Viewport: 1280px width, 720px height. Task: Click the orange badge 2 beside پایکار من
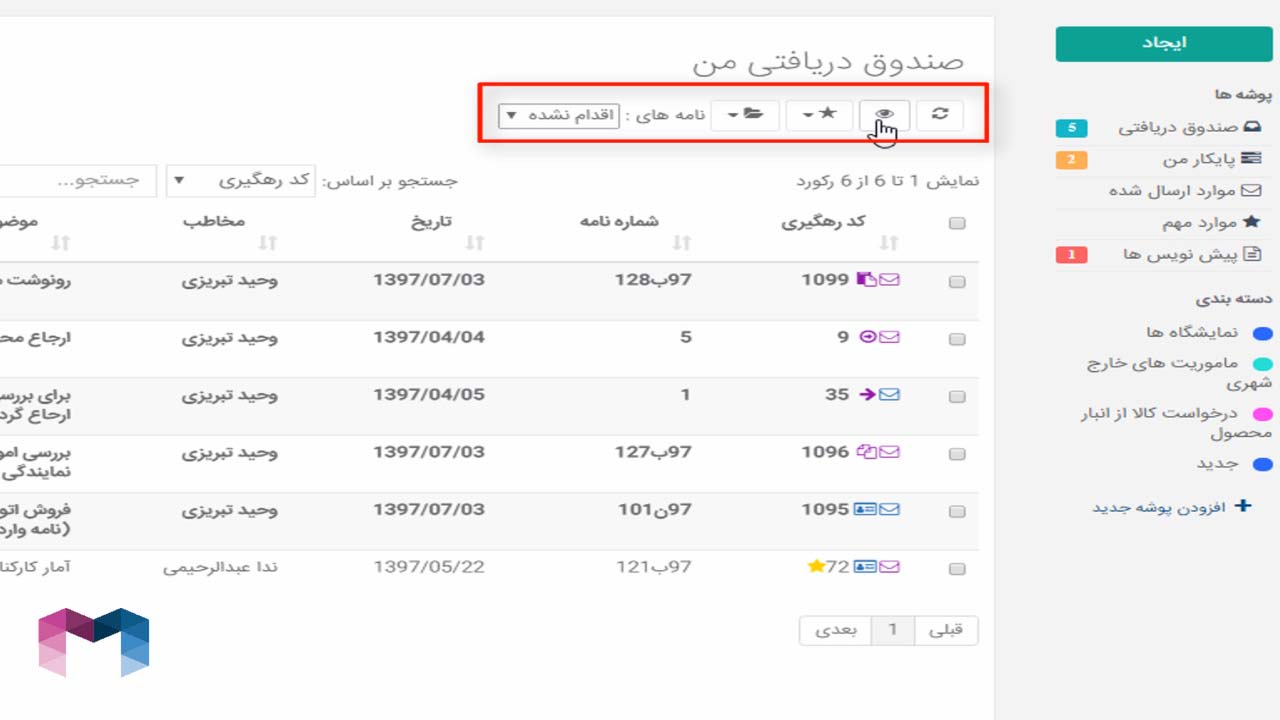pos(1071,160)
